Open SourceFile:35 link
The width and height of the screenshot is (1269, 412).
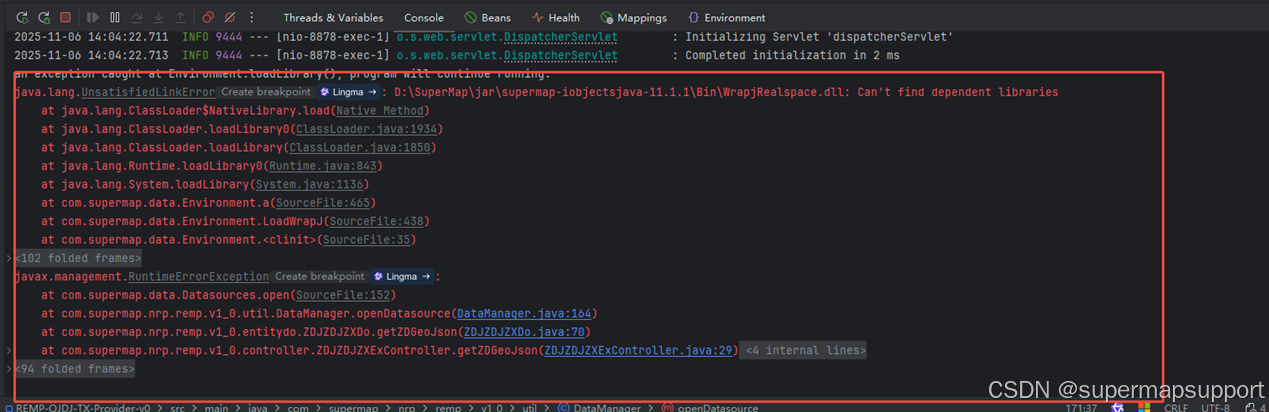point(365,240)
